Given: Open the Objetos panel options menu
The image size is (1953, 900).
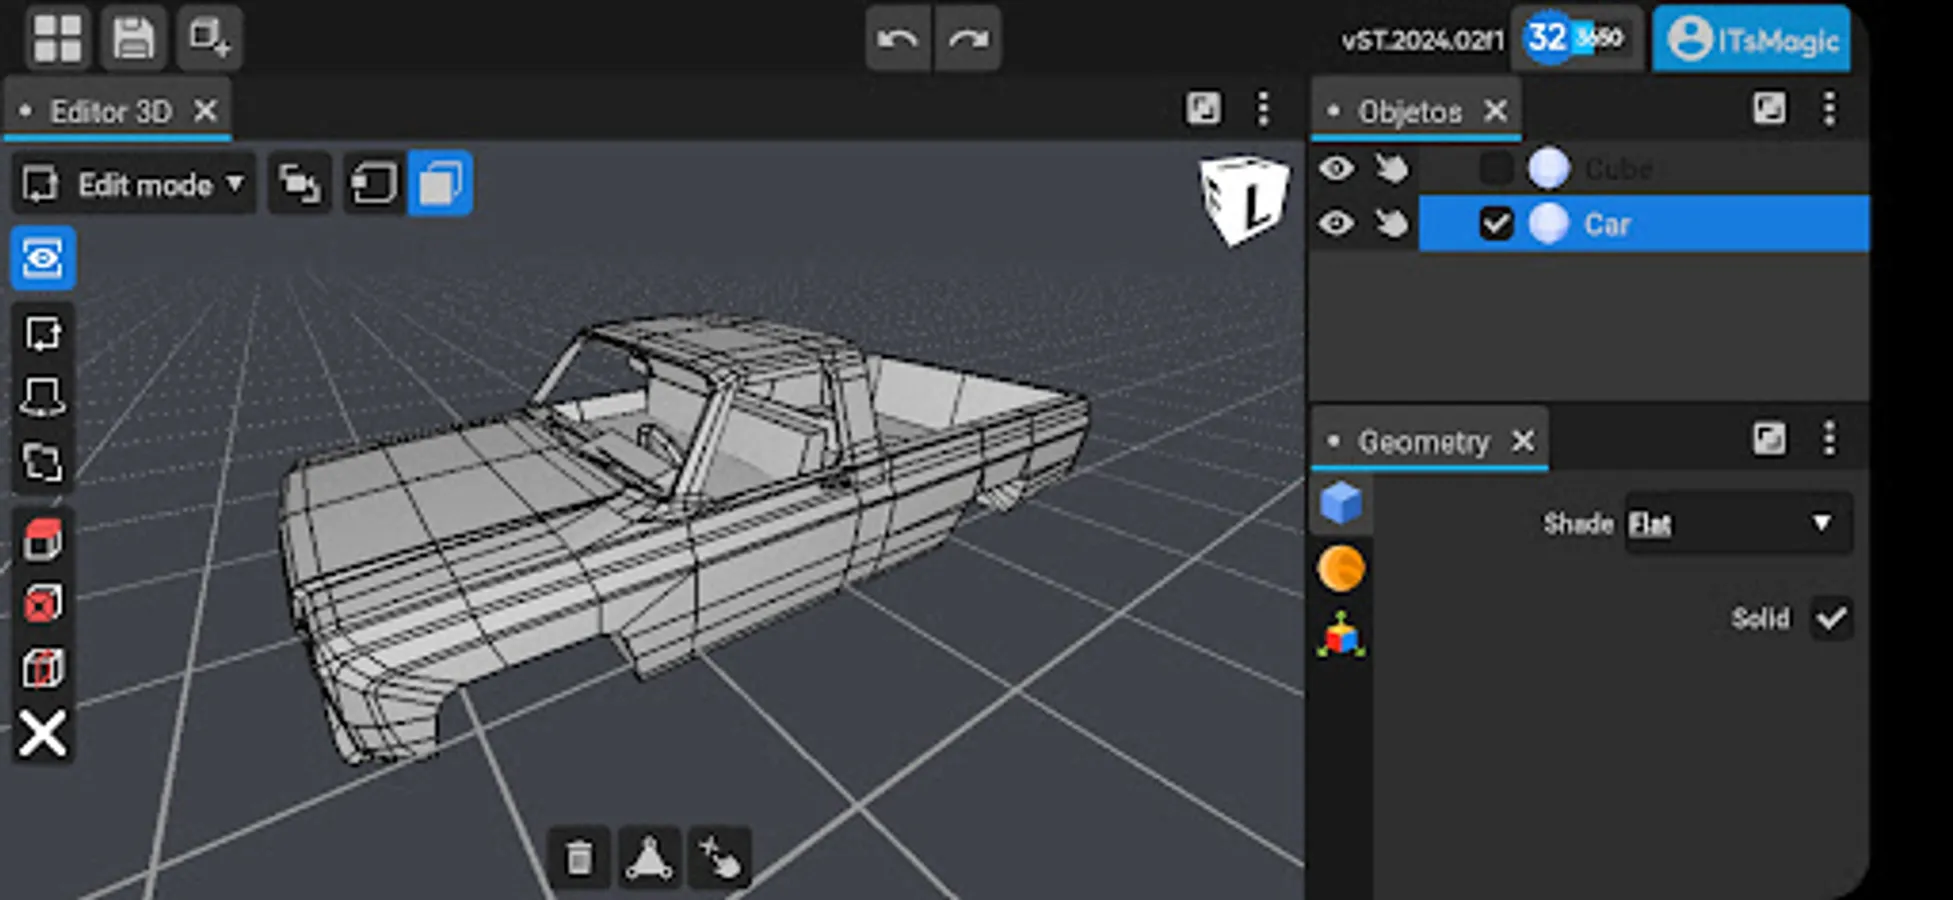Looking at the screenshot, I should tap(1828, 108).
